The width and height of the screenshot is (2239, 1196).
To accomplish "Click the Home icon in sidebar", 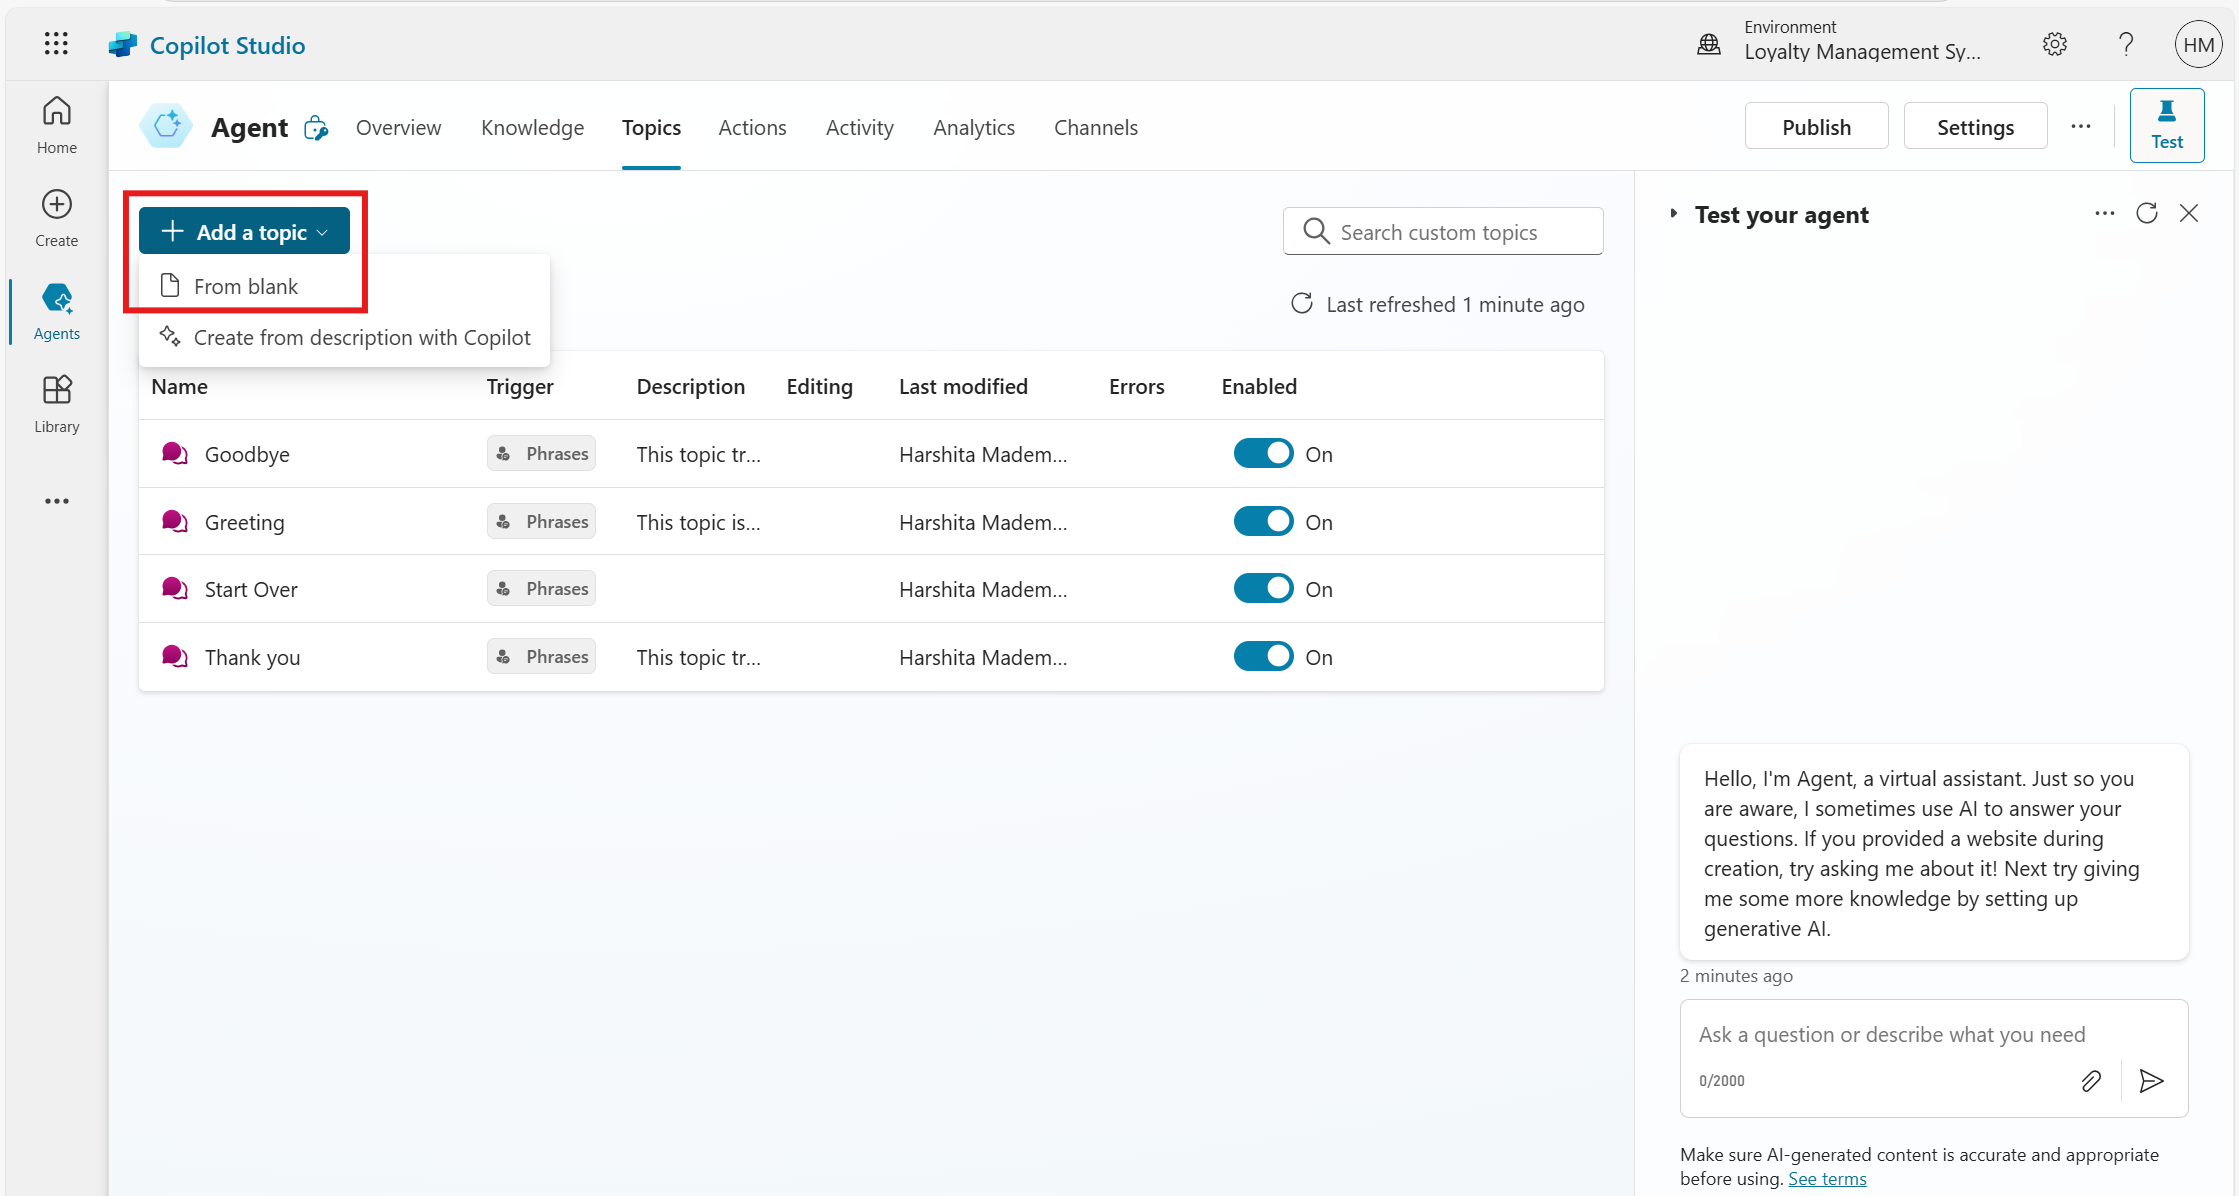I will click(57, 112).
